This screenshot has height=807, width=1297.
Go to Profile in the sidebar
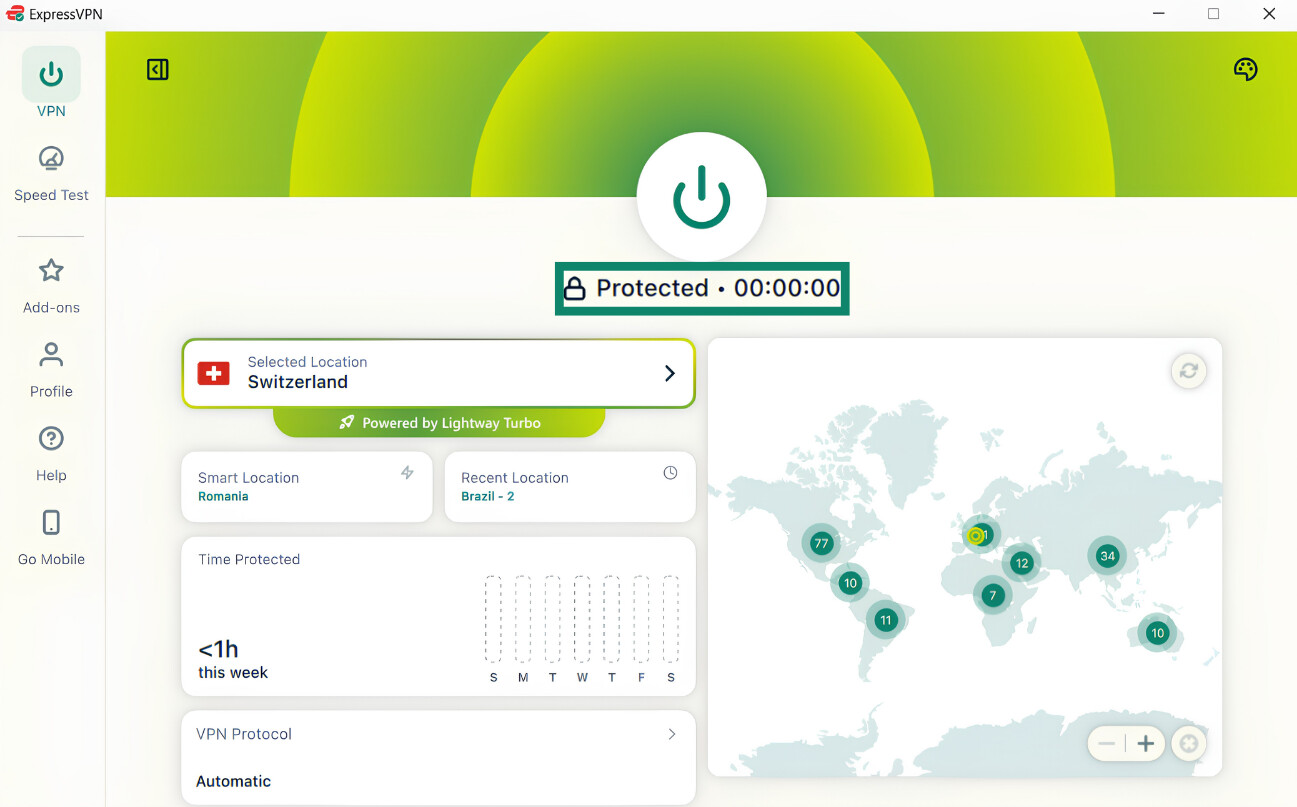coord(51,369)
